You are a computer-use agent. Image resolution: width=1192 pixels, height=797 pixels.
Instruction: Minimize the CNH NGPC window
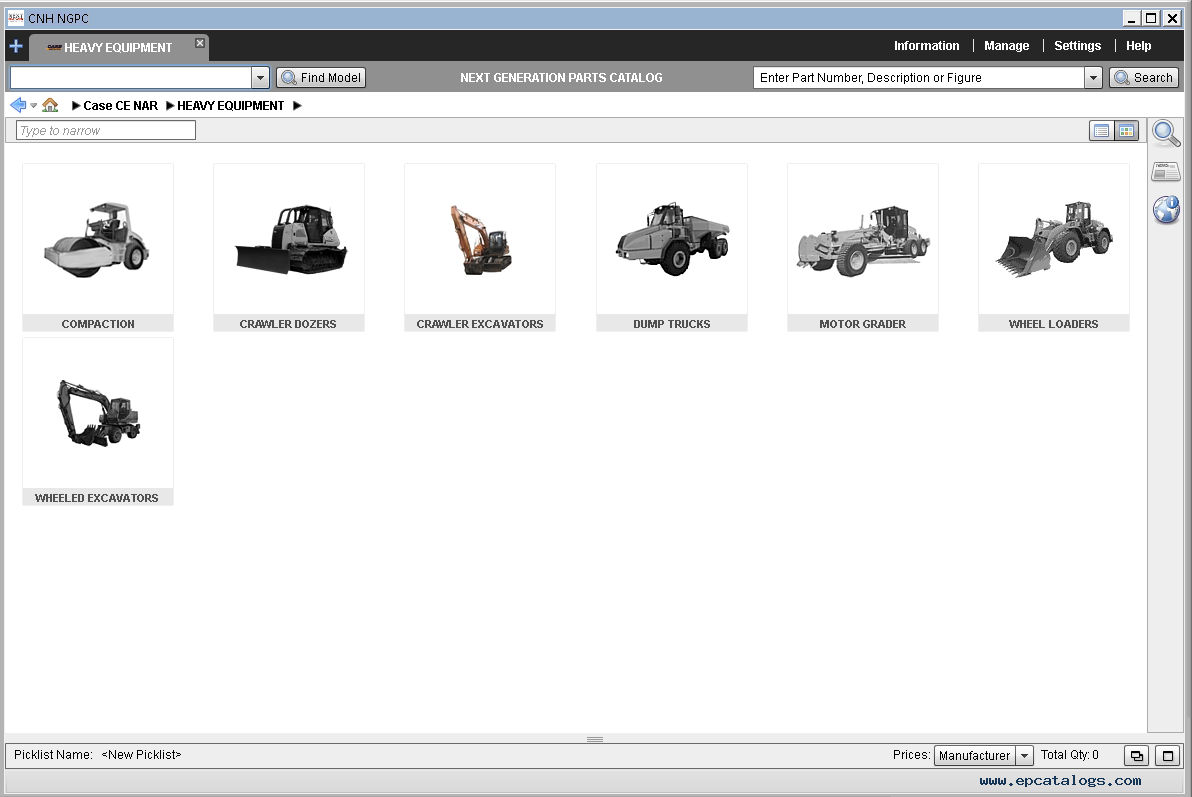pyautogui.click(x=1131, y=18)
